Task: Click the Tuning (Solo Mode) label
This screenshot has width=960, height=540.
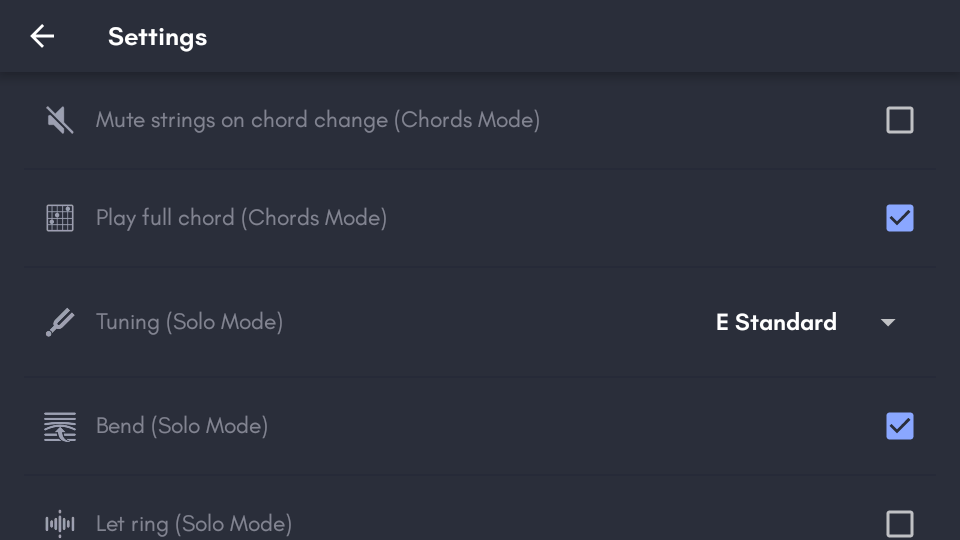Action: point(189,322)
